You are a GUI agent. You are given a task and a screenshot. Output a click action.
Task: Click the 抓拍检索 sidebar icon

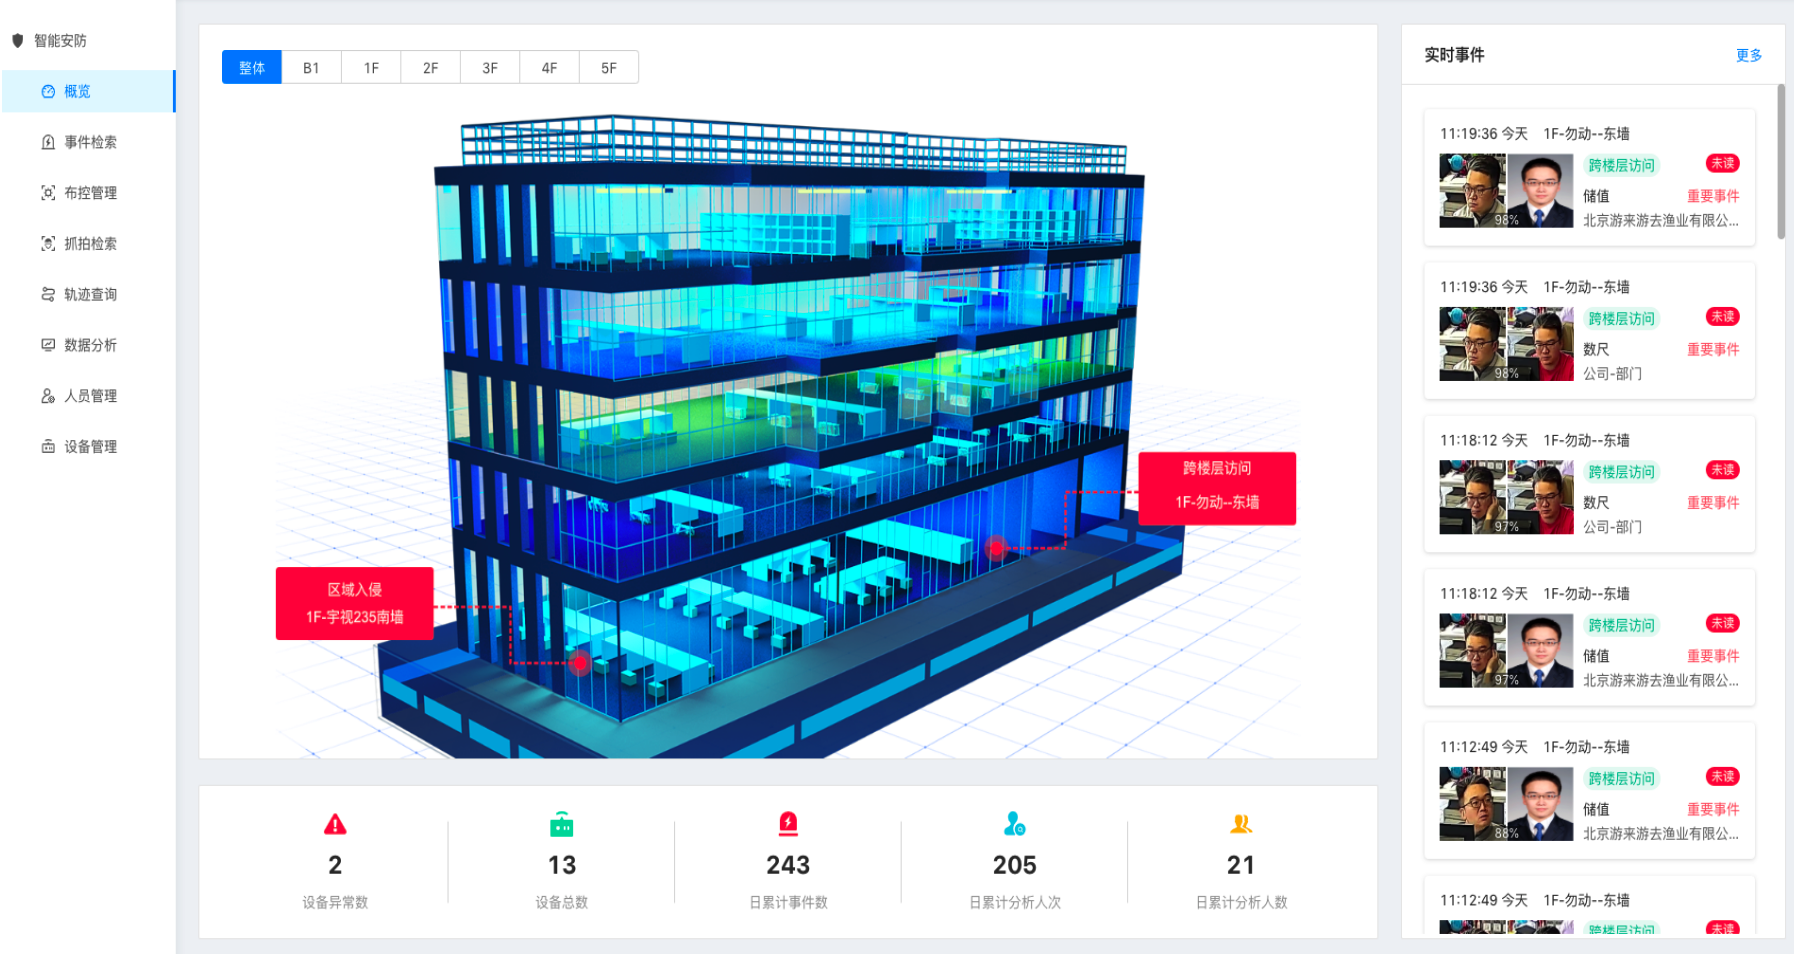(48, 244)
